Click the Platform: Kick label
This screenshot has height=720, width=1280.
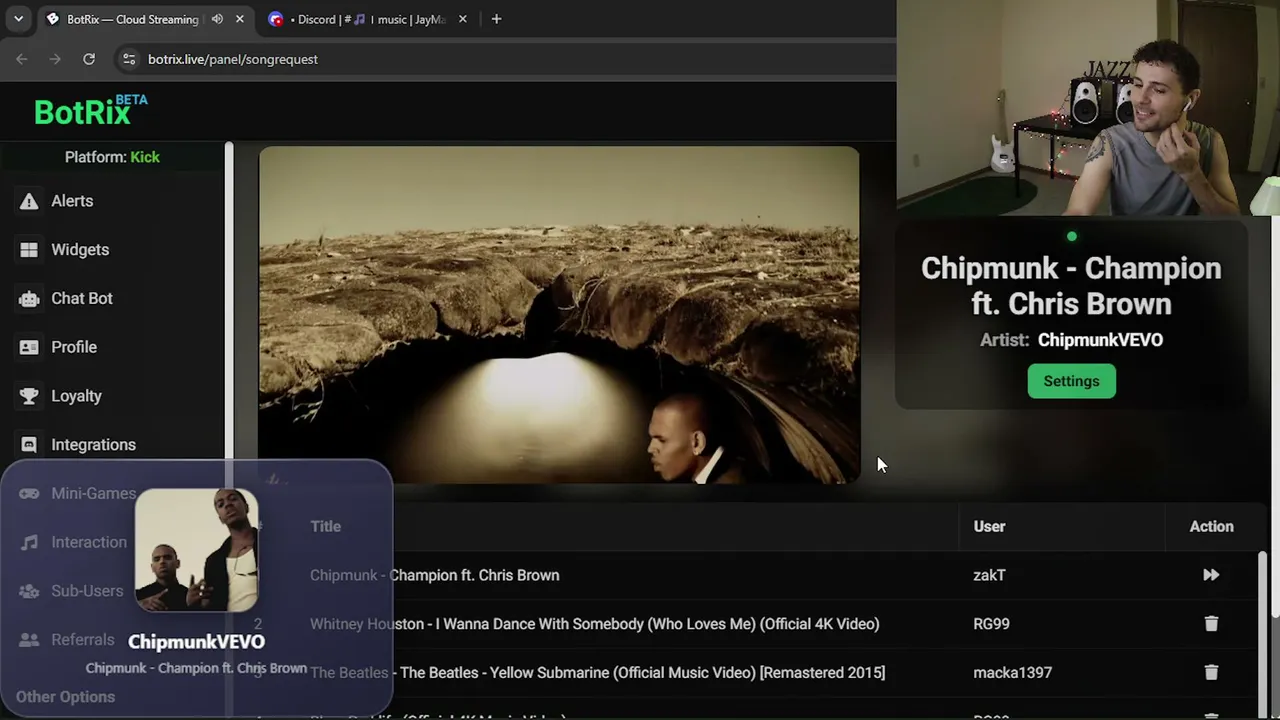pos(112,157)
